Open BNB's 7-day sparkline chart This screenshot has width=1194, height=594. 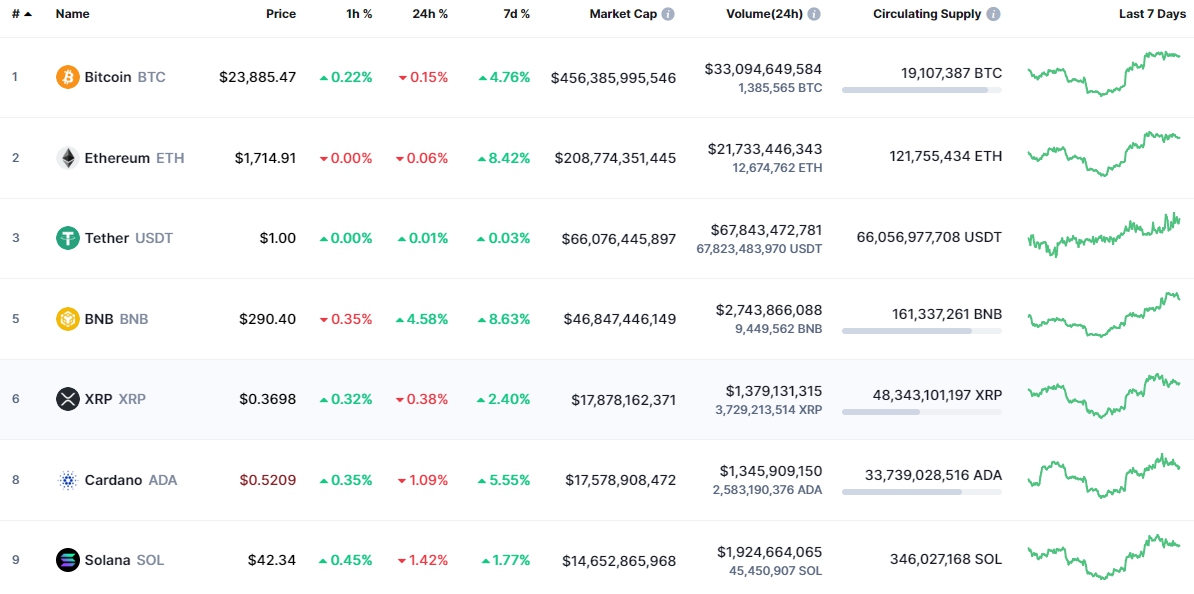(x=1103, y=315)
